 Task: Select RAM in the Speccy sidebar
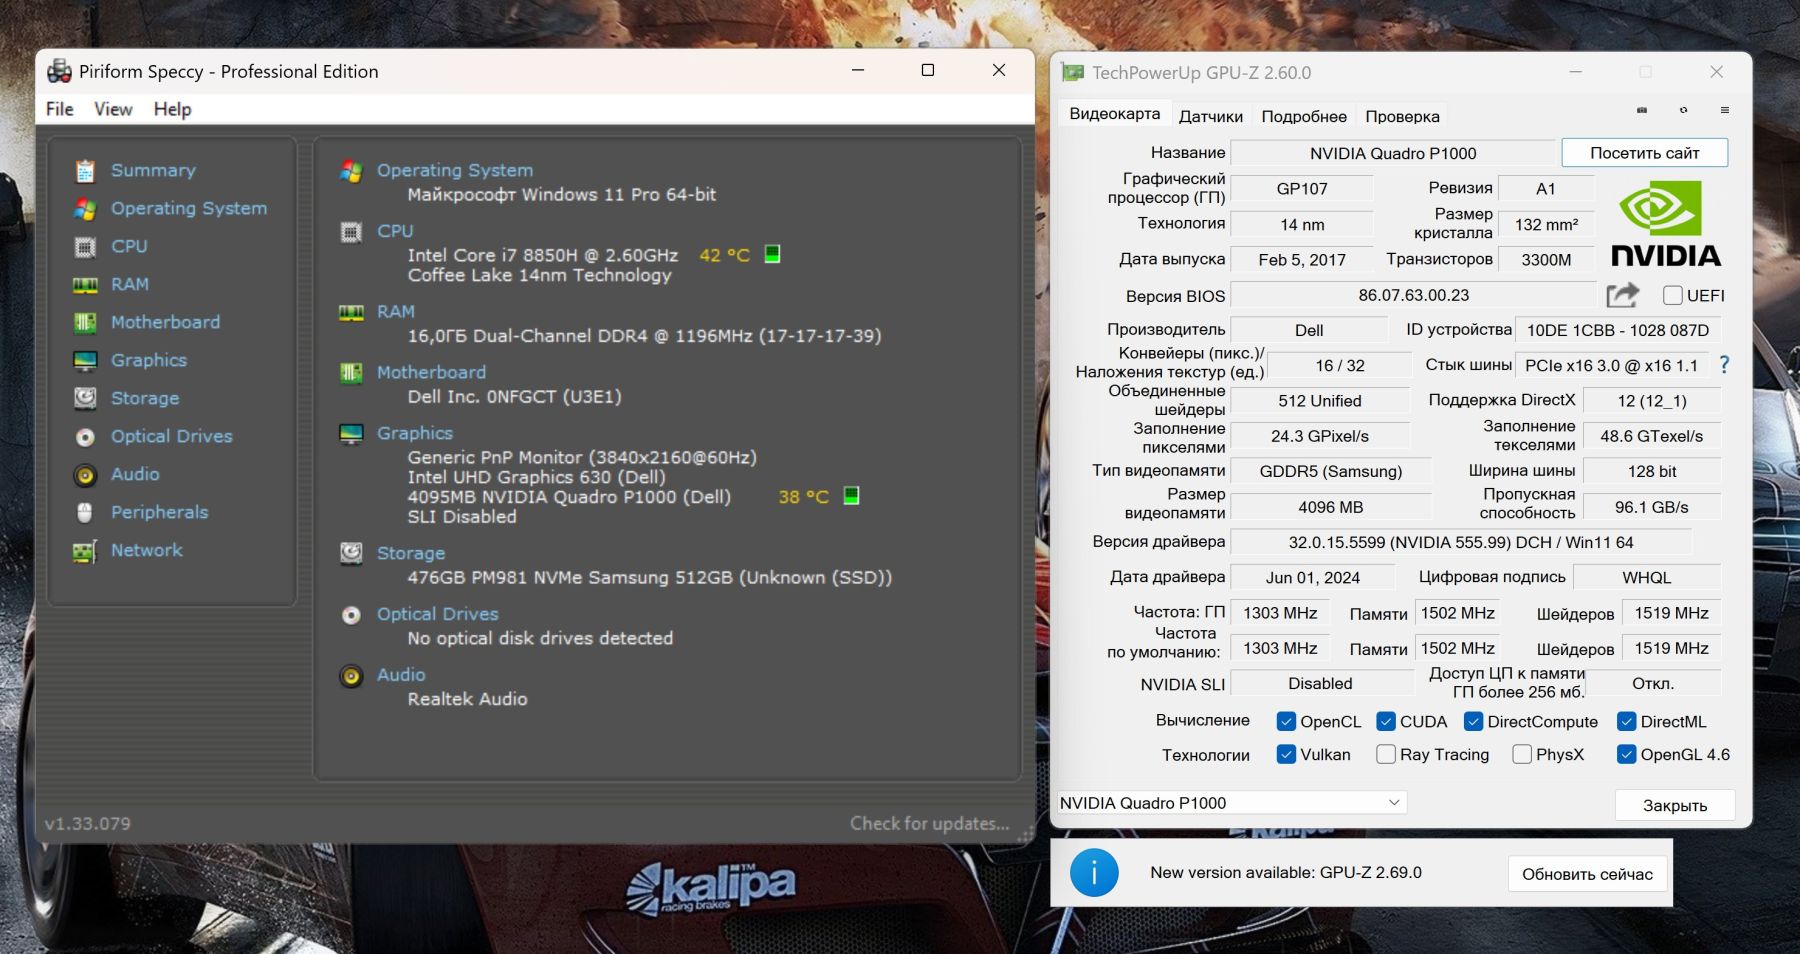[x=130, y=284]
